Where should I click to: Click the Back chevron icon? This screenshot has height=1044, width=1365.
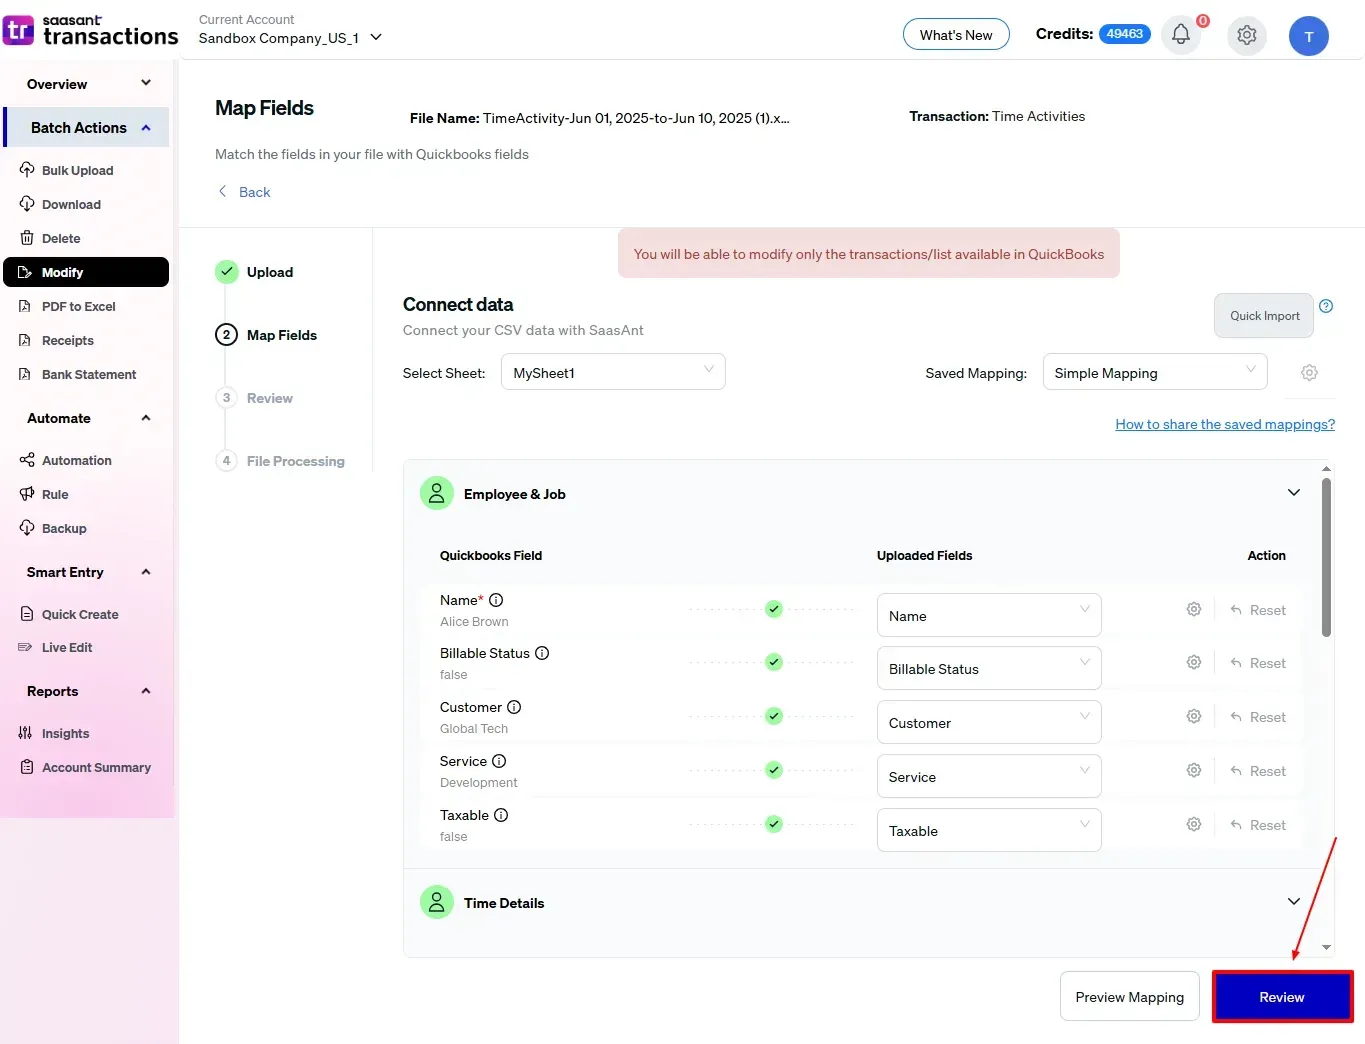click(x=222, y=191)
